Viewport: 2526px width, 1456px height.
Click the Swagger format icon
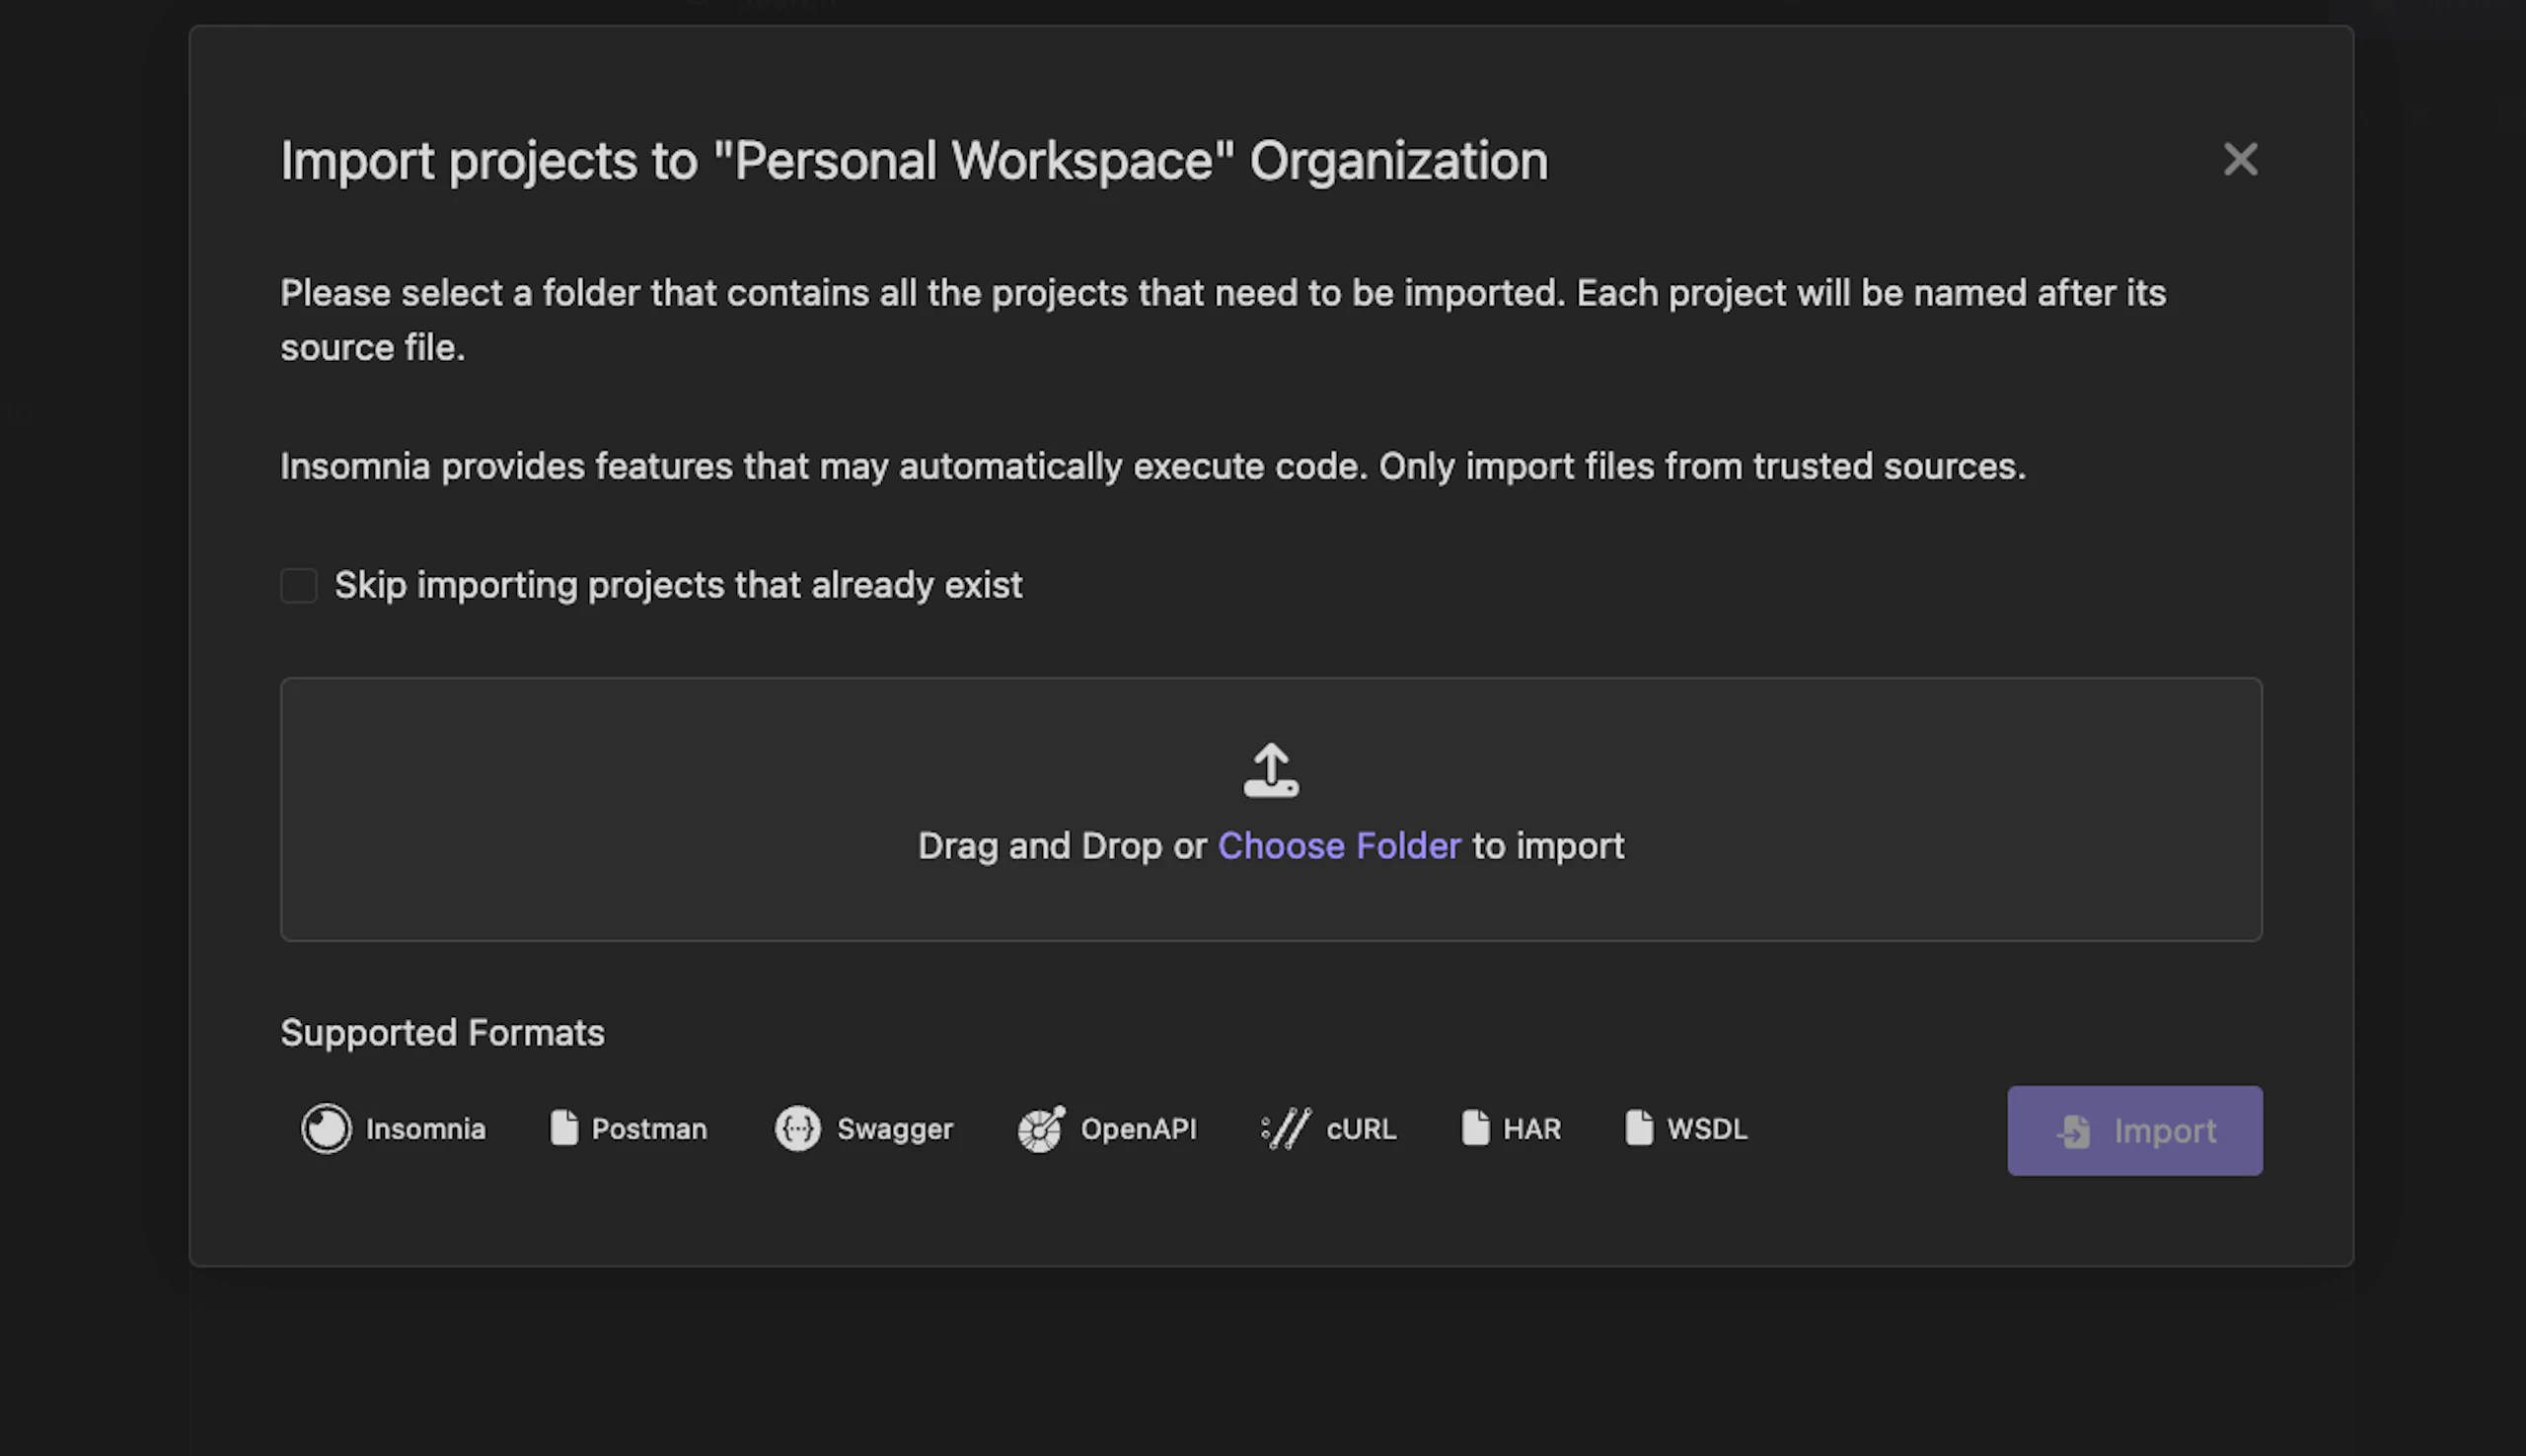797,1129
